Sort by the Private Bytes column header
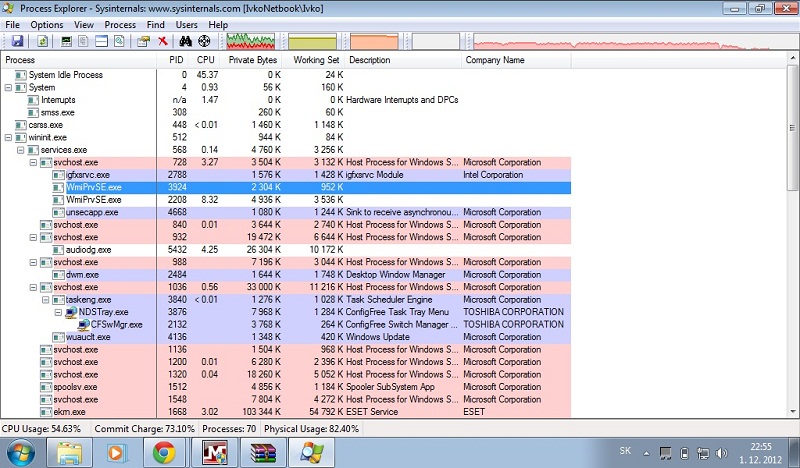 252,60
